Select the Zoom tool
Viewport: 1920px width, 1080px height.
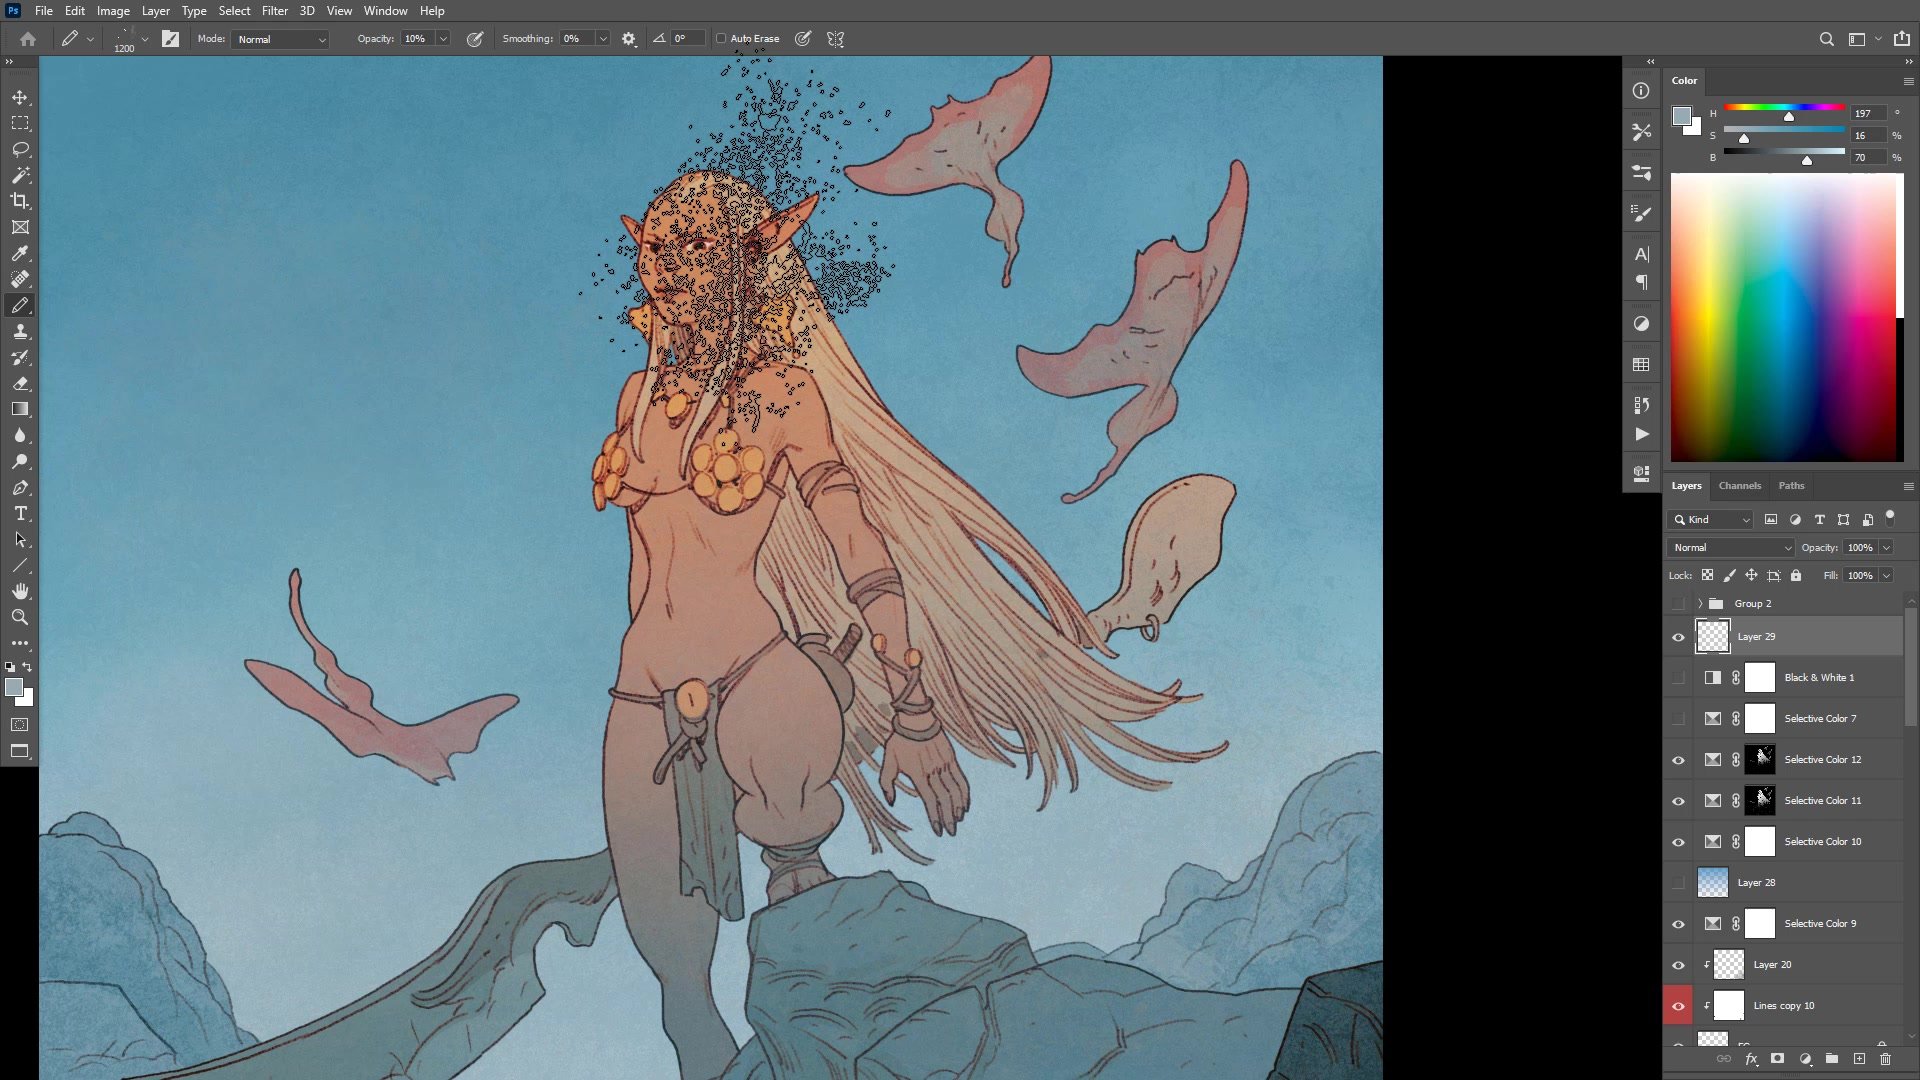tap(20, 617)
